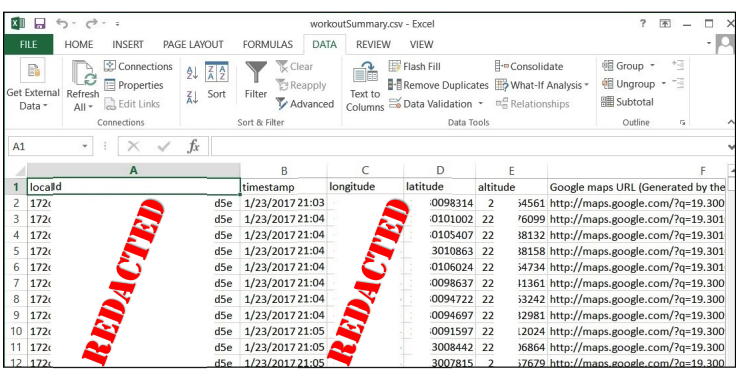Image resolution: width=742 pixels, height=380 pixels.
Task: Click the Sort Z to A descending icon
Action: click(x=192, y=97)
